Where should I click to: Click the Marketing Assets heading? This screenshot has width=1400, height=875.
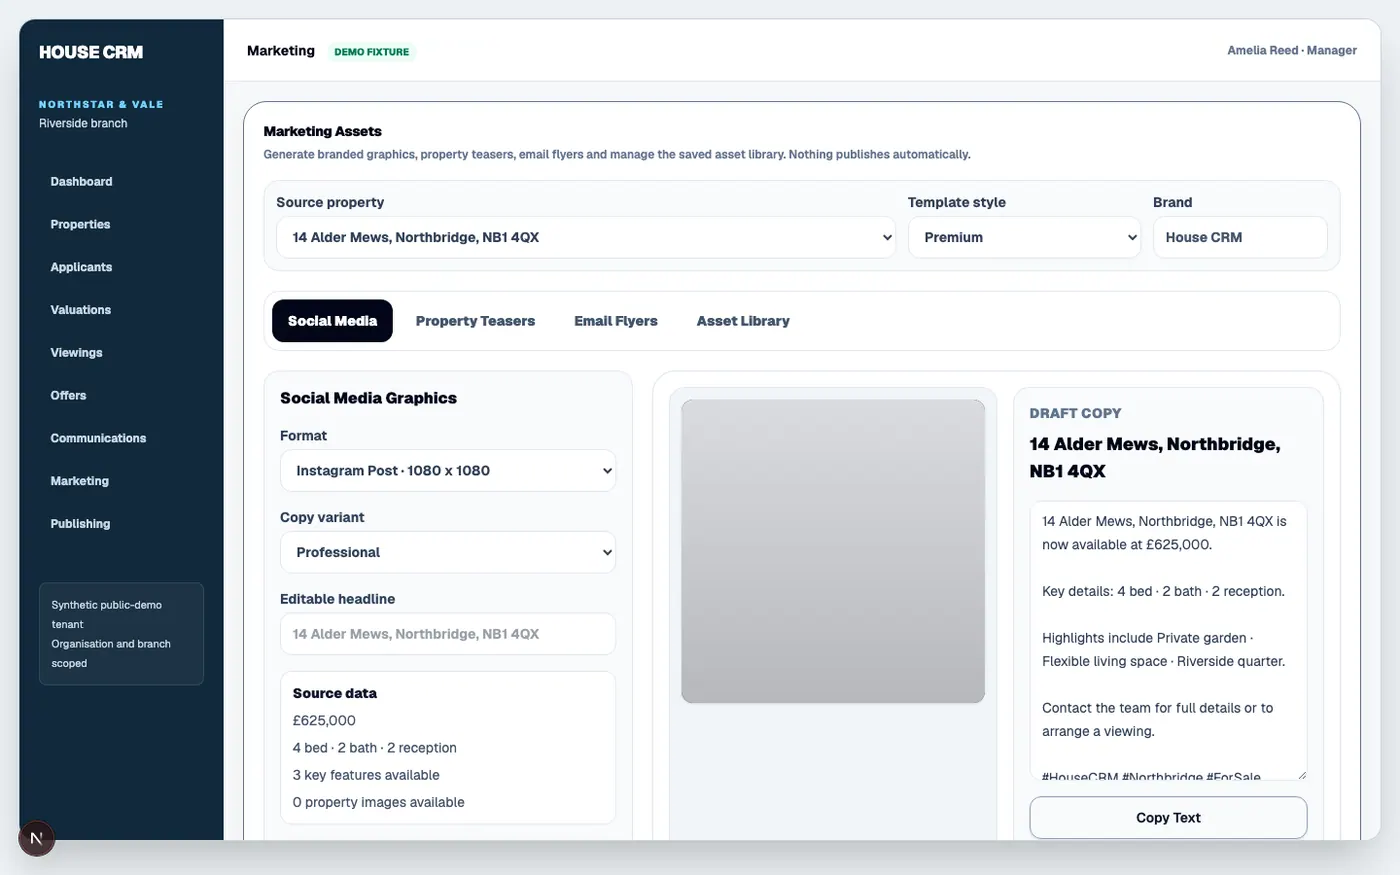click(x=322, y=131)
